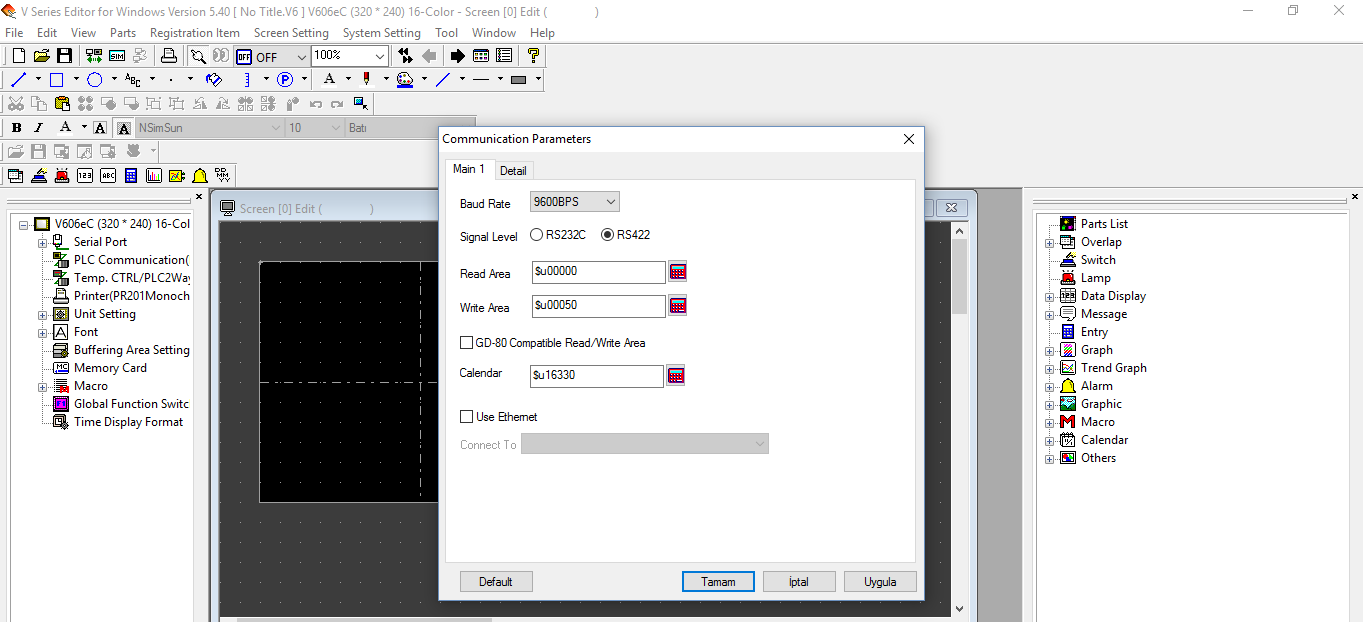Image resolution: width=1363 pixels, height=622 pixels.
Task: Open the System Setting menu
Action: [x=381, y=33]
